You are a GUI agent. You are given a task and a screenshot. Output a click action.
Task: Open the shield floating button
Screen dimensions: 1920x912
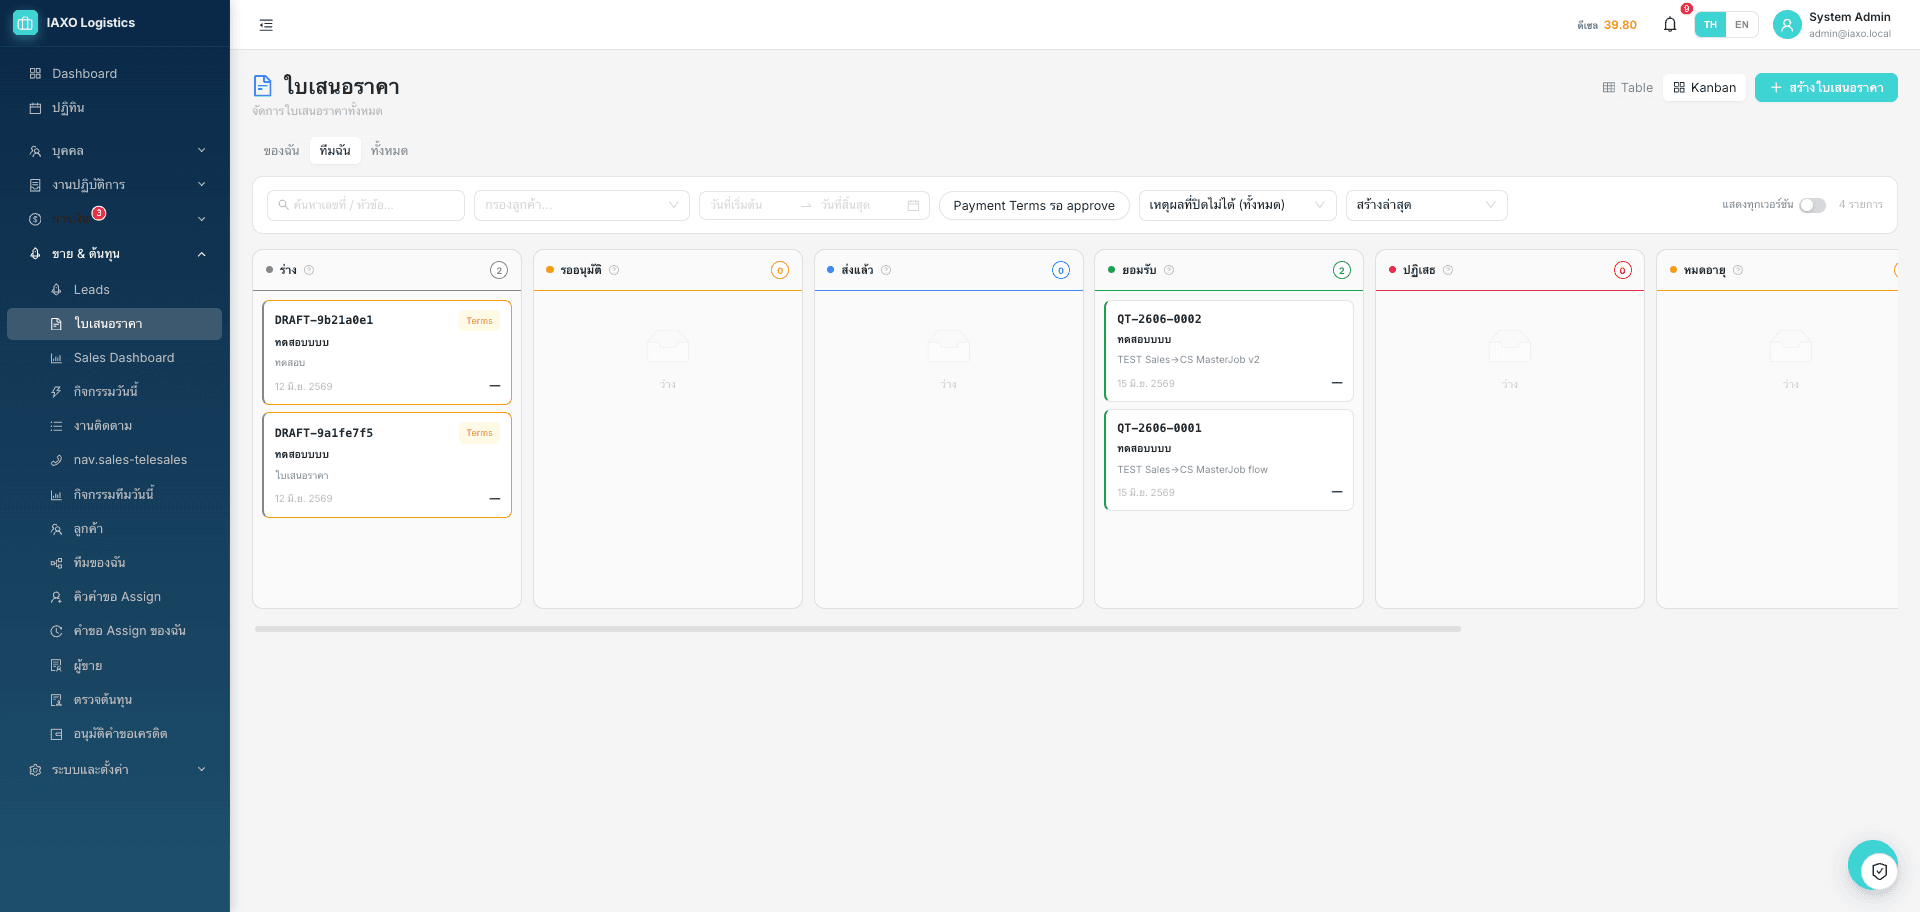[x=1879, y=871]
